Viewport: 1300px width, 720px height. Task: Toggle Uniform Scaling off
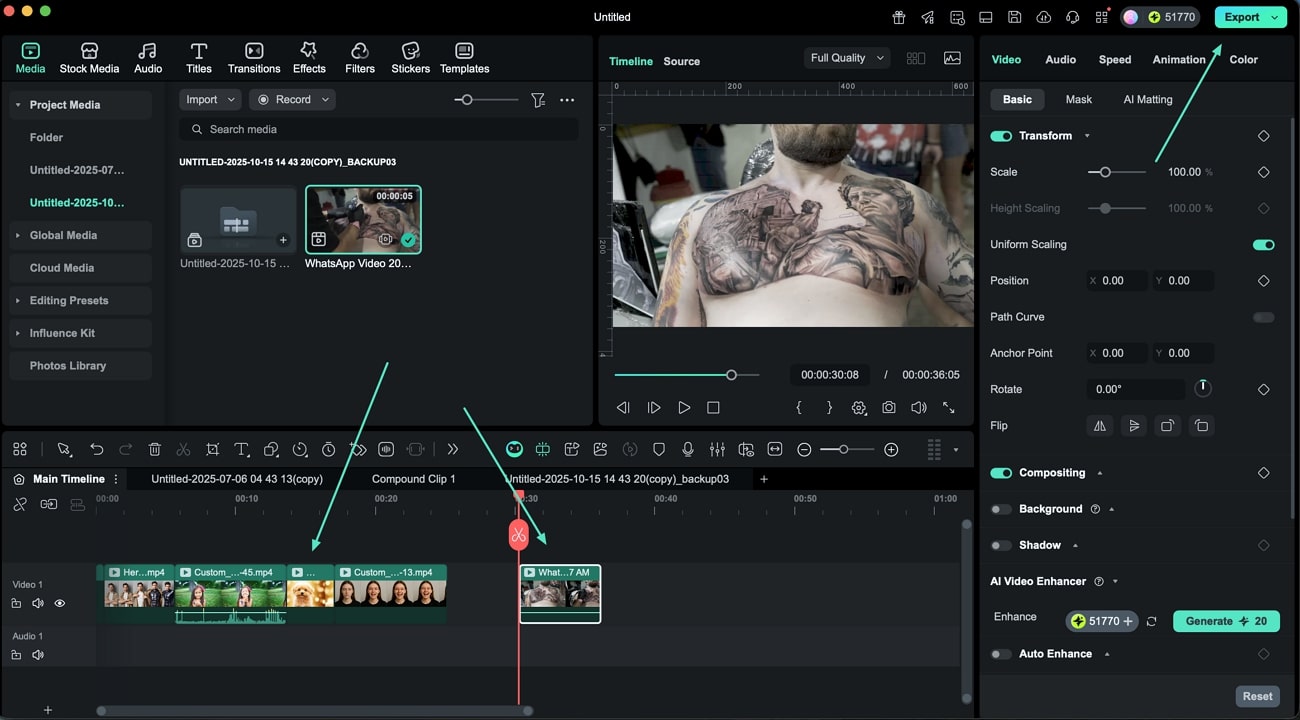click(x=1263, y=244)
